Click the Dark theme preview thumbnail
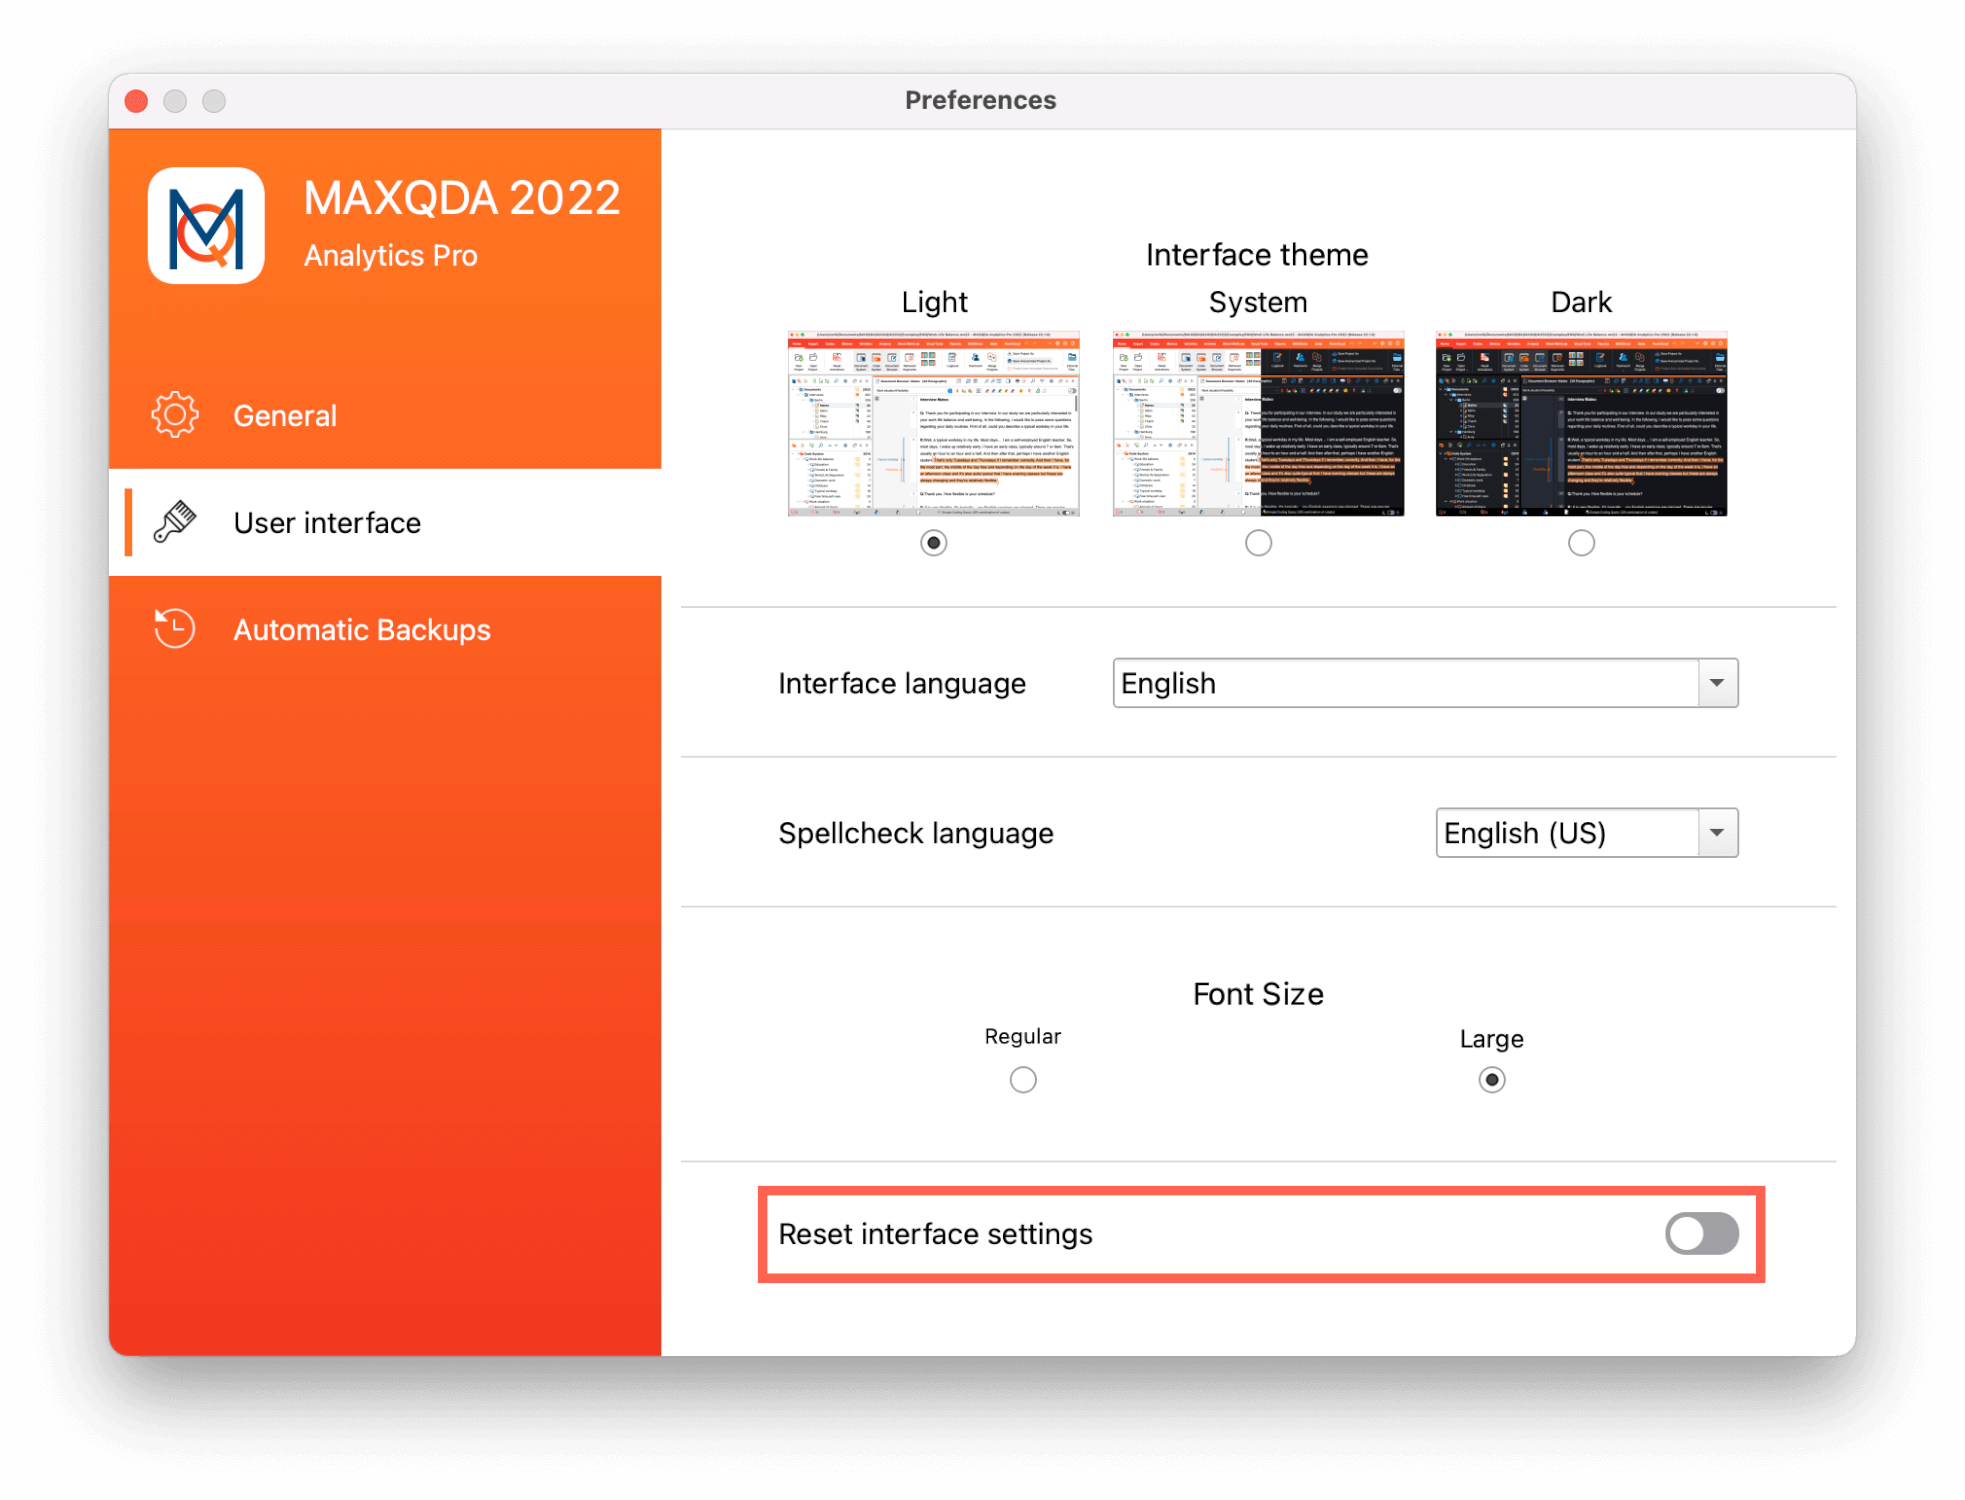 [x=1581, y=424]
